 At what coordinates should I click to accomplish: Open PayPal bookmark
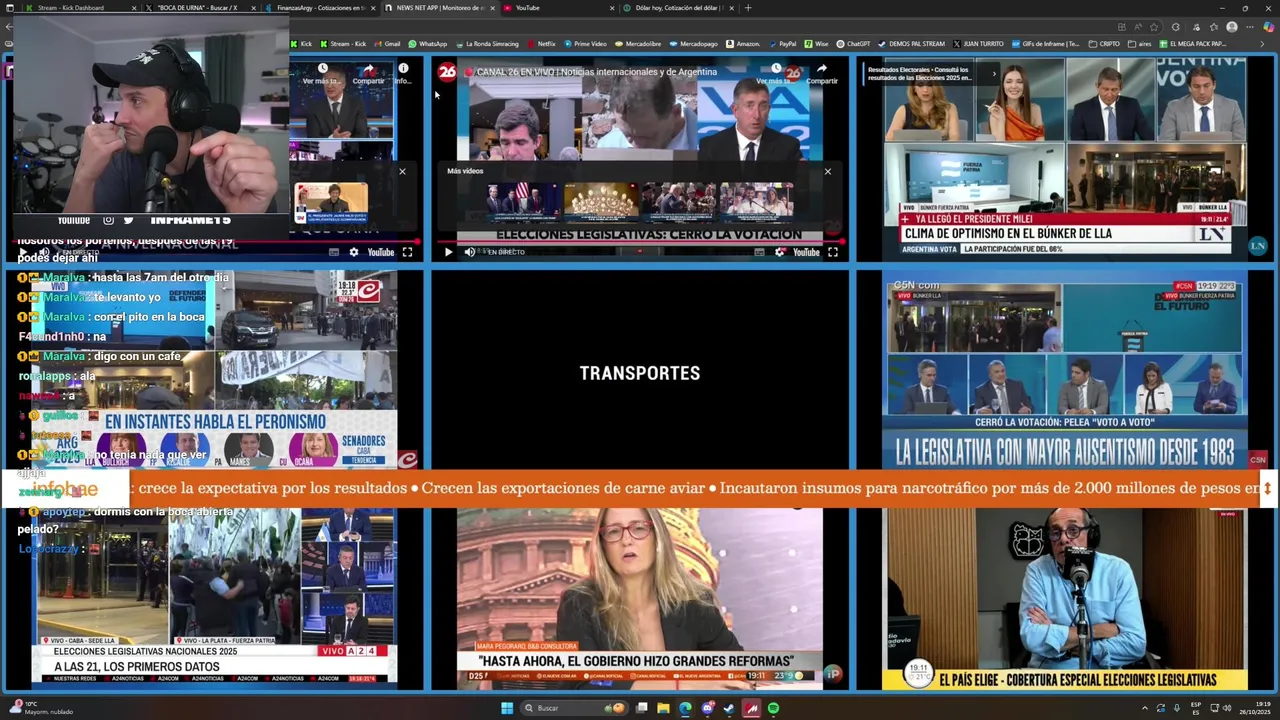(782, 44)
